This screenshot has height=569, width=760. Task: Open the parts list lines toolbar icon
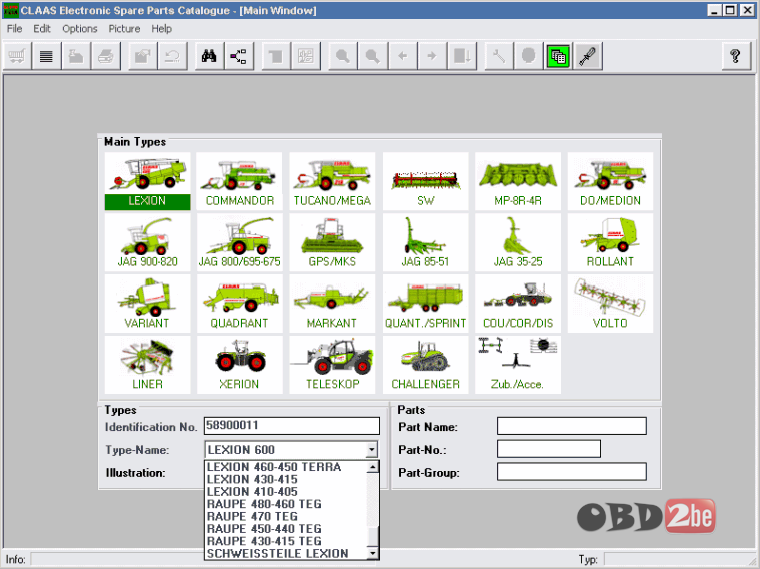(x=47, y=56)
